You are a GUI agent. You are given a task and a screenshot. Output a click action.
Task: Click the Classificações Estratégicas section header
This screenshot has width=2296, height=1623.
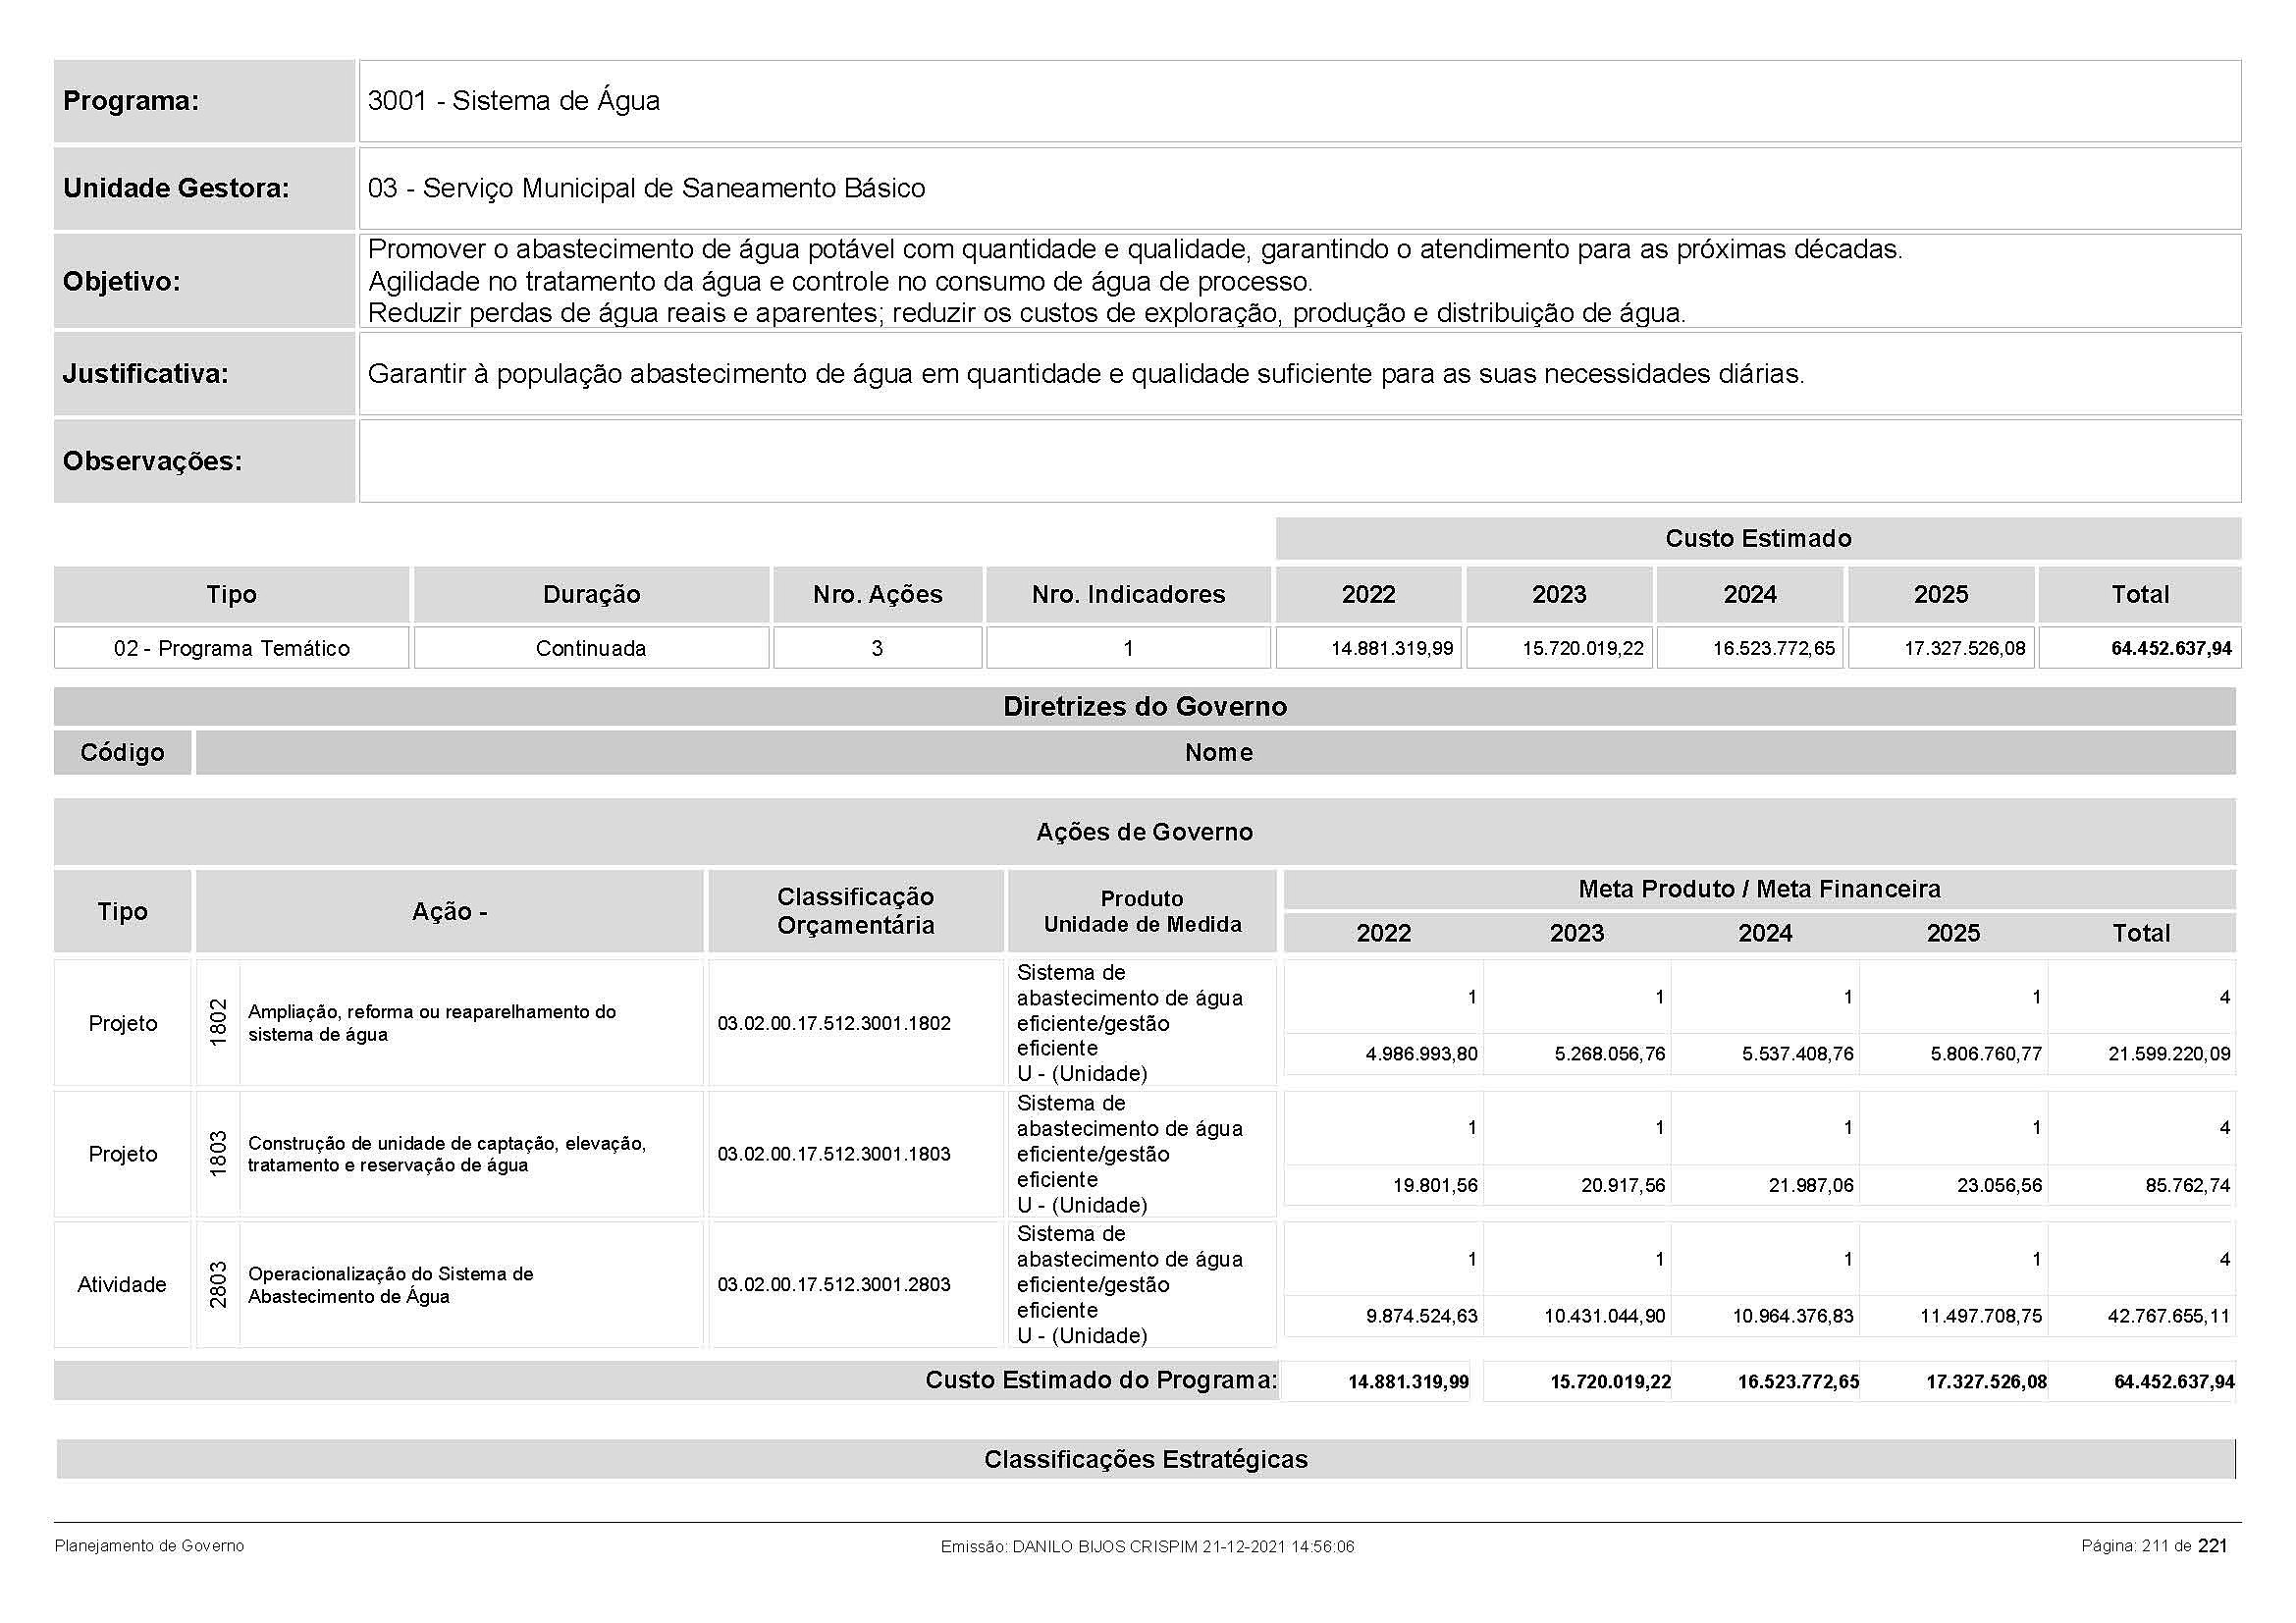(1144, 1459)
